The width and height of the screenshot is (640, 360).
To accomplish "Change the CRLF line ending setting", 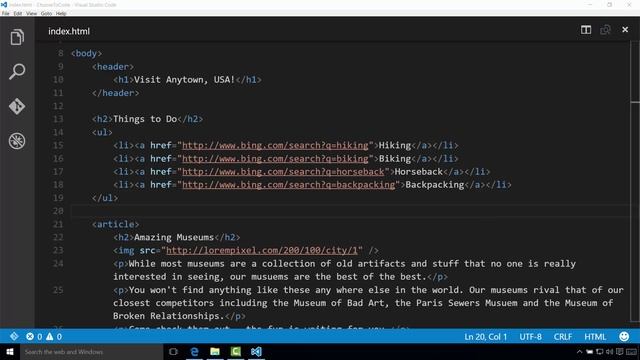I will [562, 337].
